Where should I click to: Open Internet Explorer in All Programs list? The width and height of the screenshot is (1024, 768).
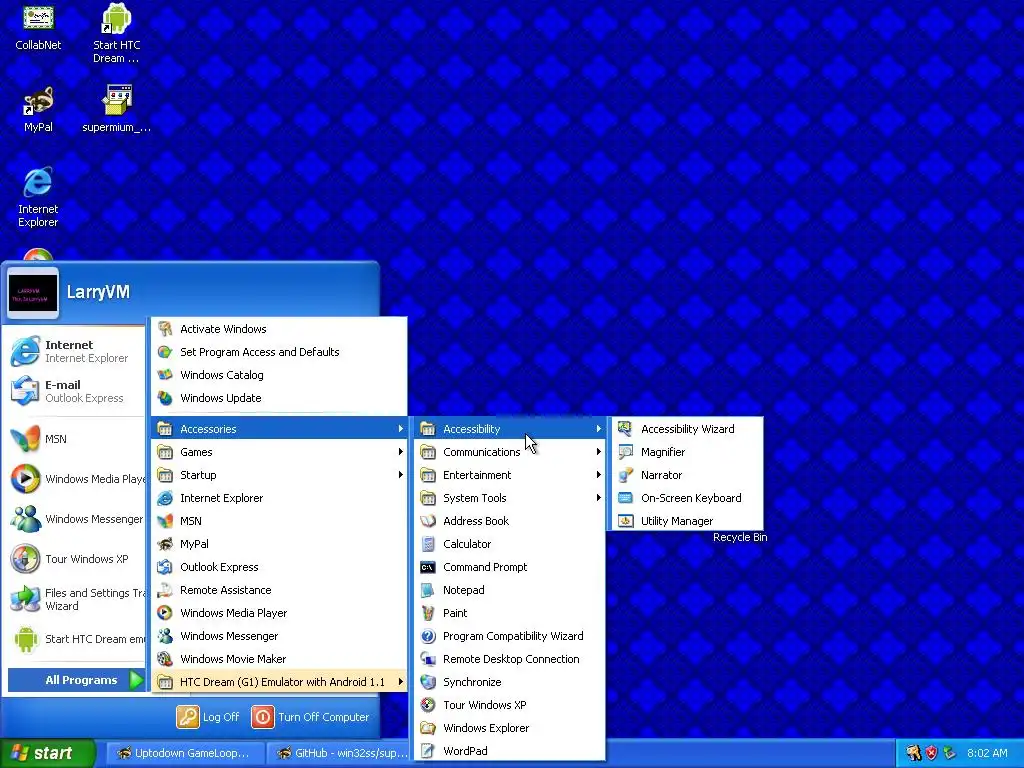tap(279, 498)
